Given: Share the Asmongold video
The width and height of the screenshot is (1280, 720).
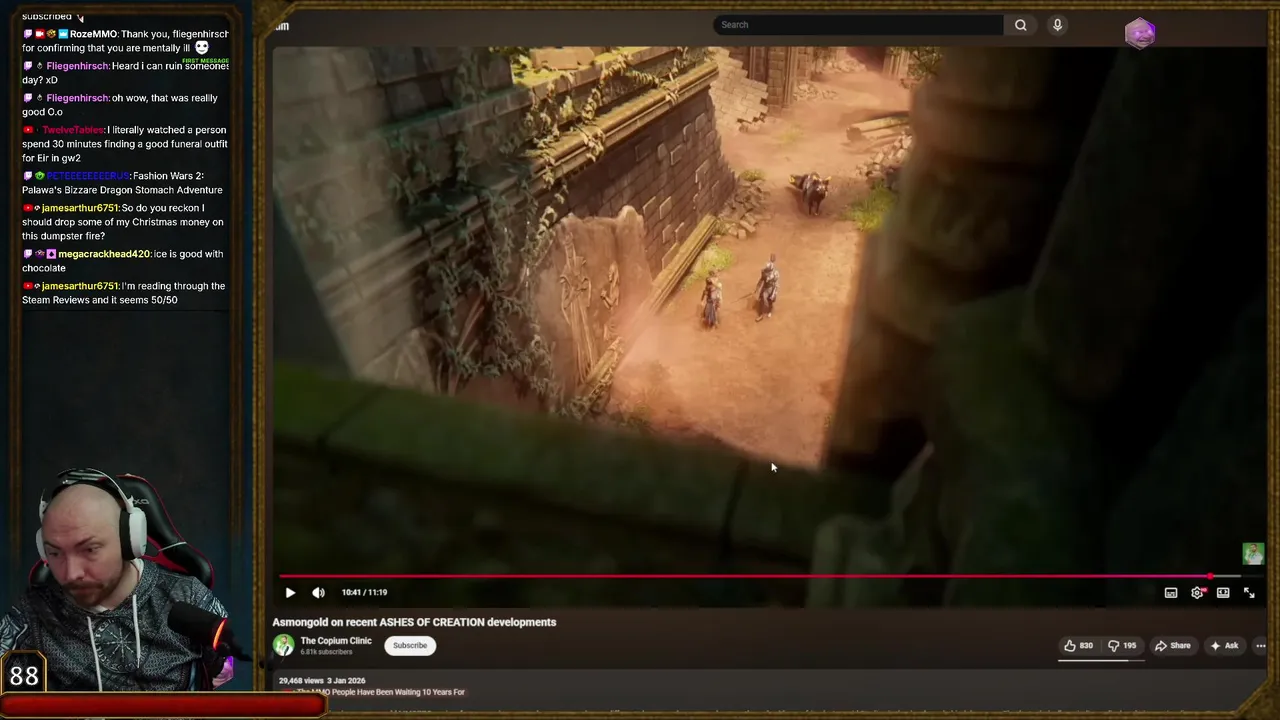Looking at the screenshot, I should click(1173, 646).
